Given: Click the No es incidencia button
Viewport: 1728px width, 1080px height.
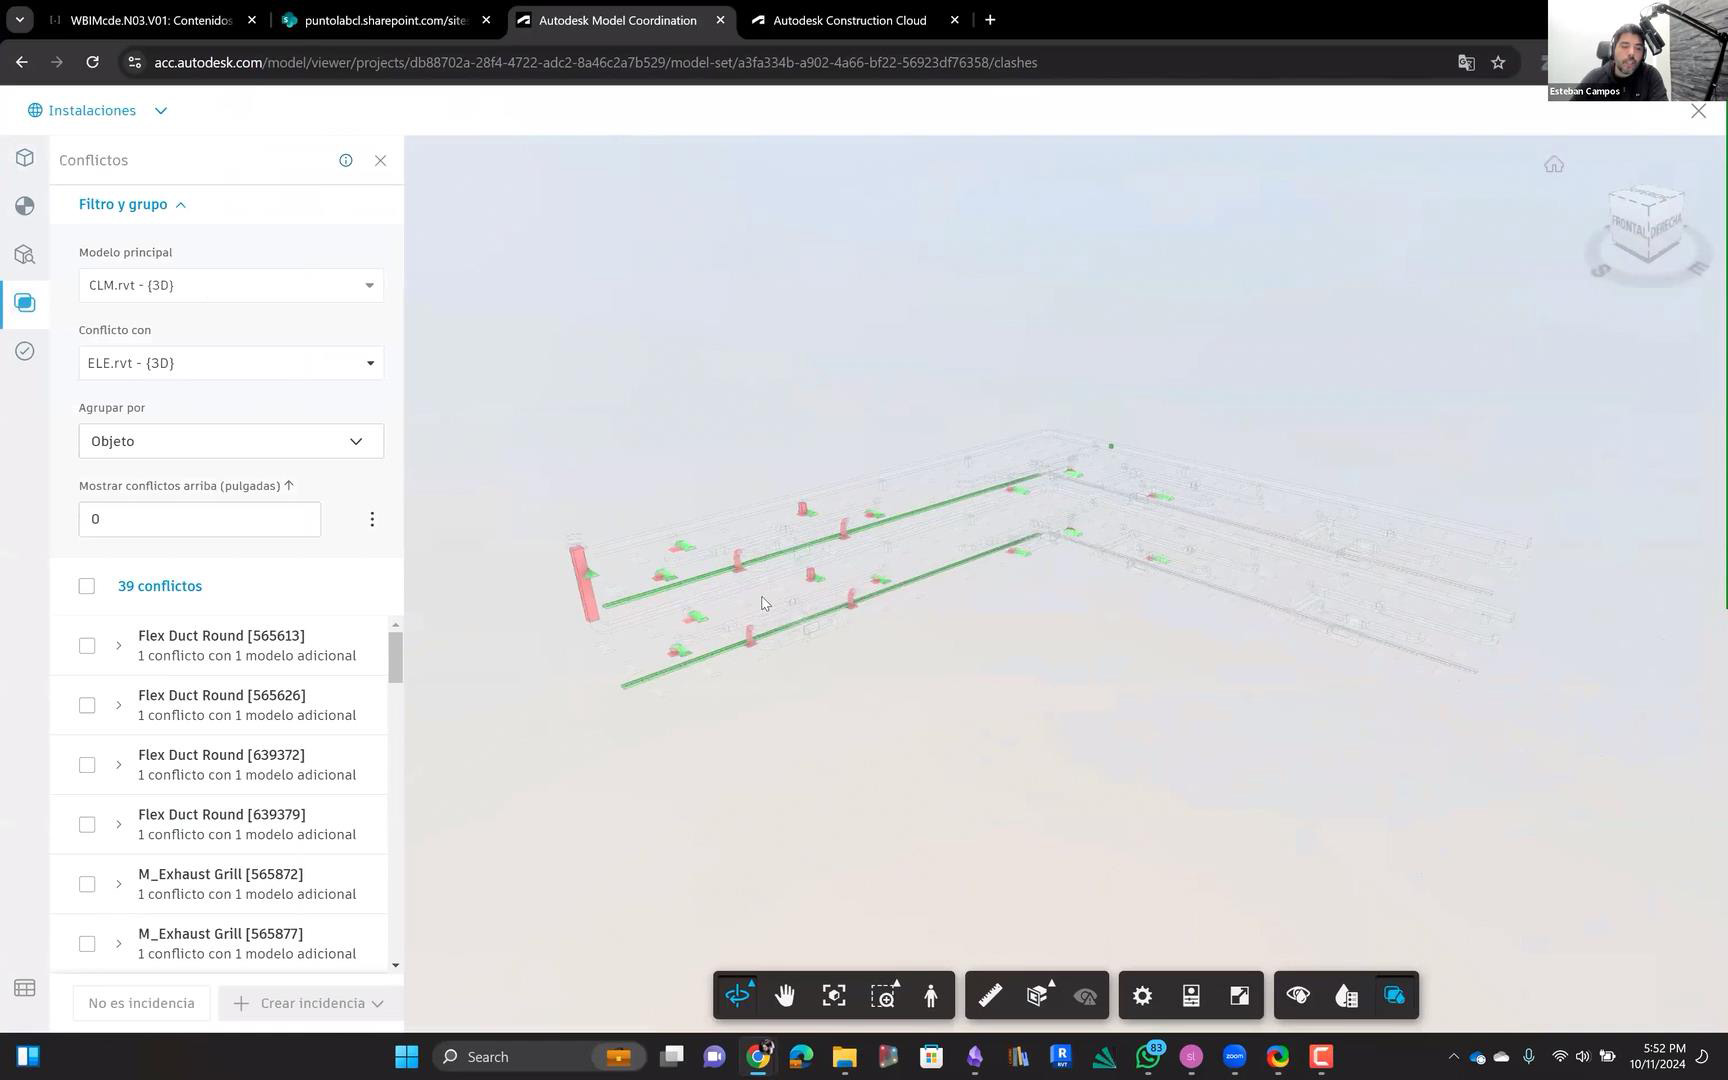Looking at the screenshot, I should (x=141, y=1003).
